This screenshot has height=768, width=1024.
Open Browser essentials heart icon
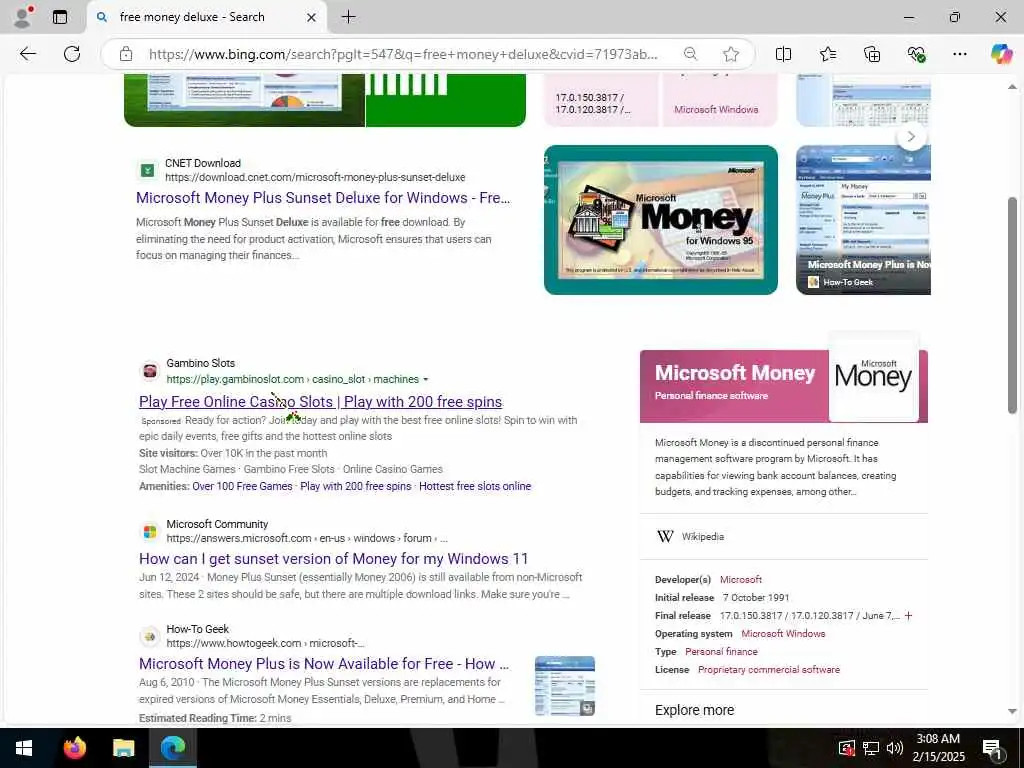[916, 54]
